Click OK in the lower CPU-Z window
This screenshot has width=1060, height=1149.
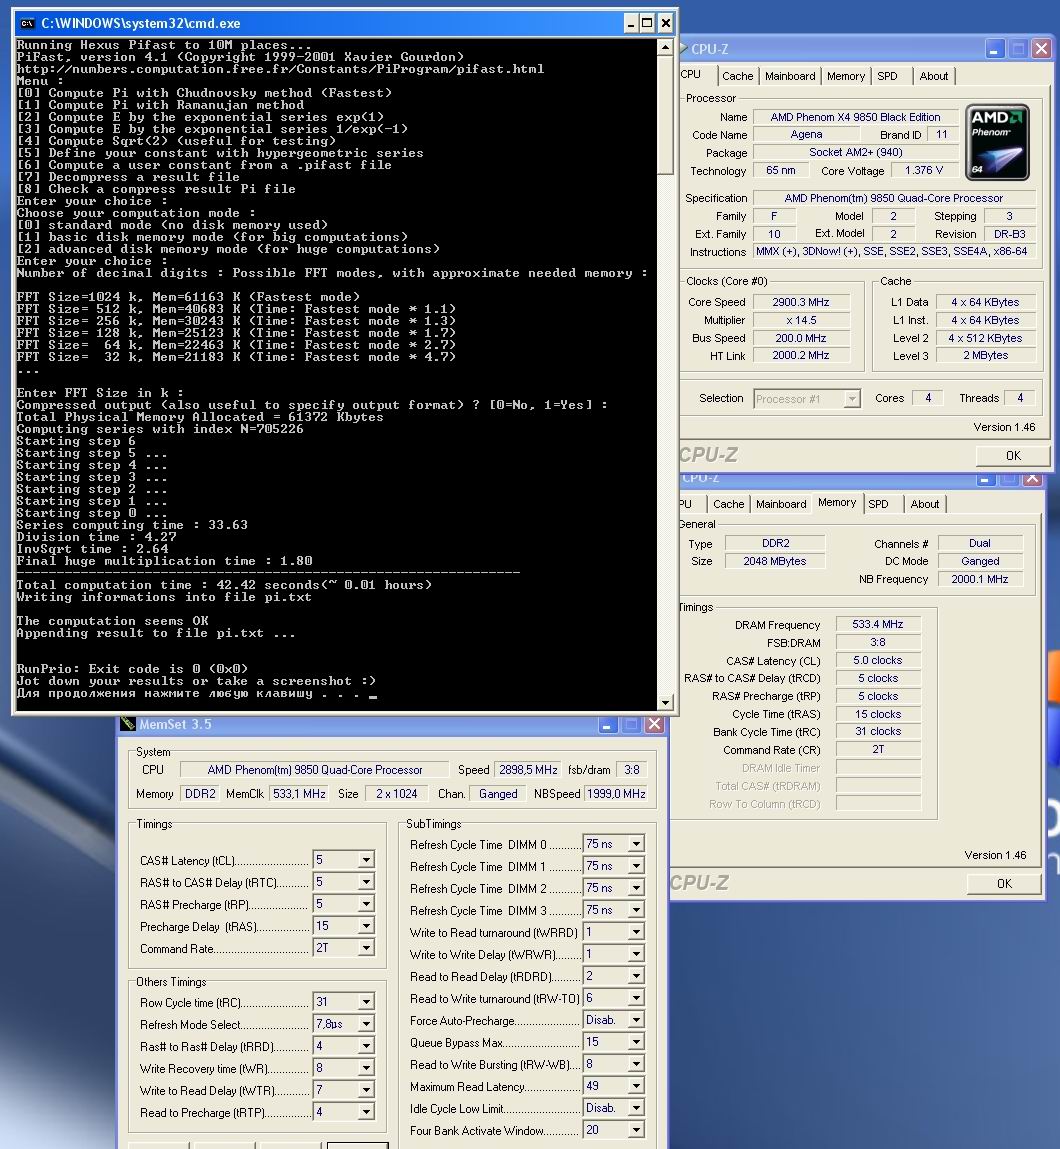(x=1004, y=884)
